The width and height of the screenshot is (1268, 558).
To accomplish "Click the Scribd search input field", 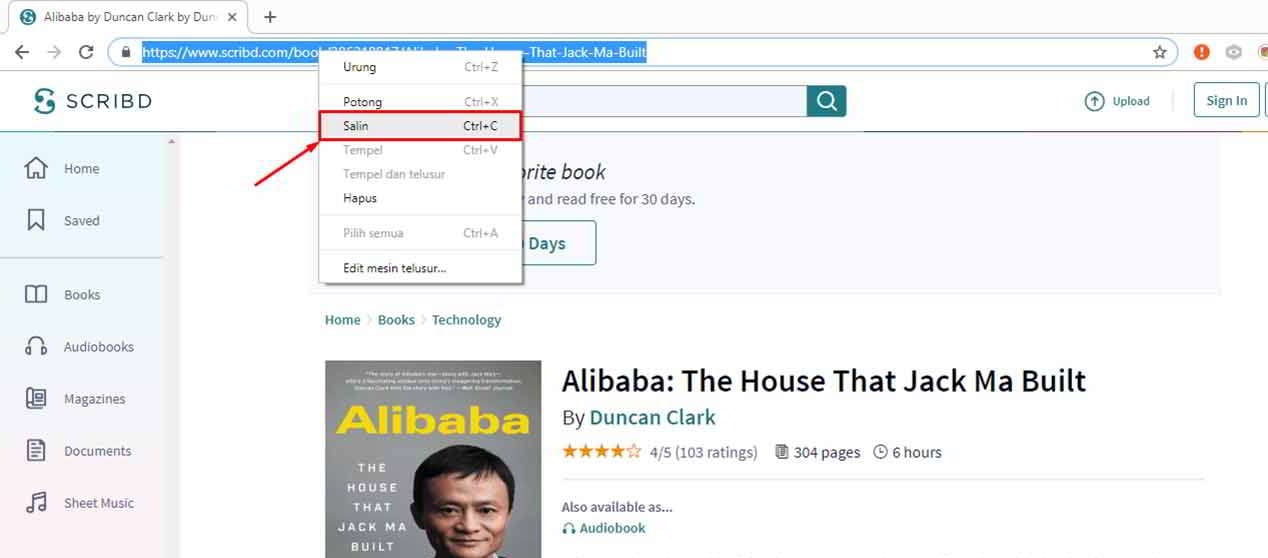I will coord(664,101).
